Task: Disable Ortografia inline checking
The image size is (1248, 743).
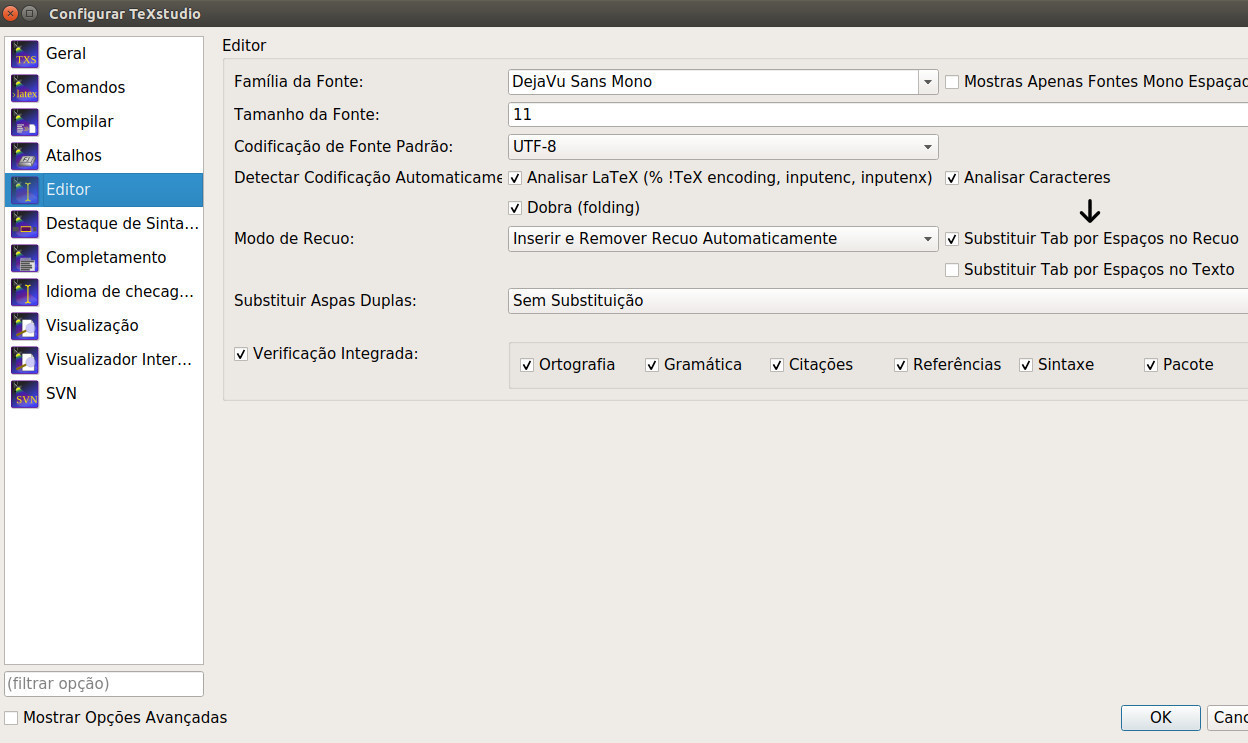Action: tap(528, 365)
